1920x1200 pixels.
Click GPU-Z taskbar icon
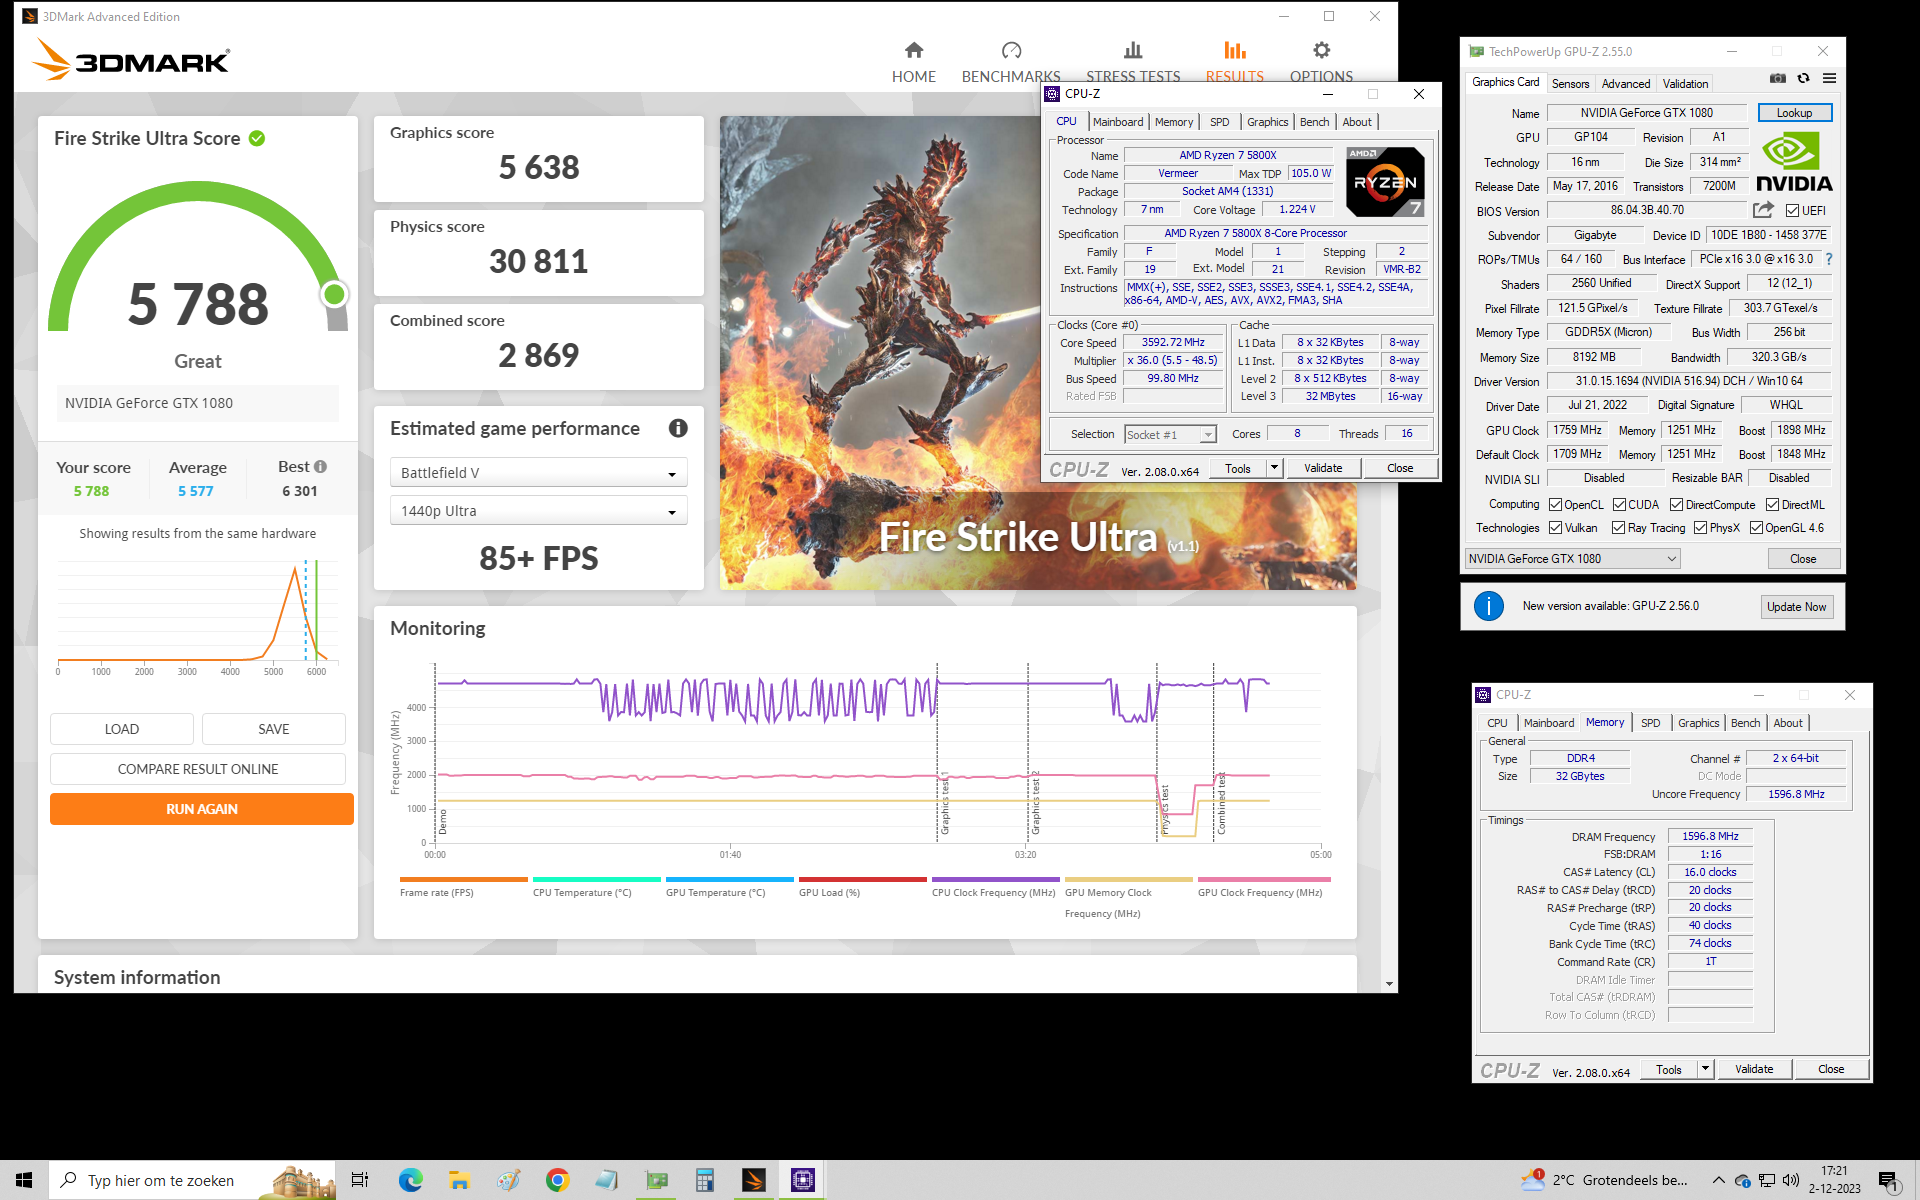(x=656, y=1180)
